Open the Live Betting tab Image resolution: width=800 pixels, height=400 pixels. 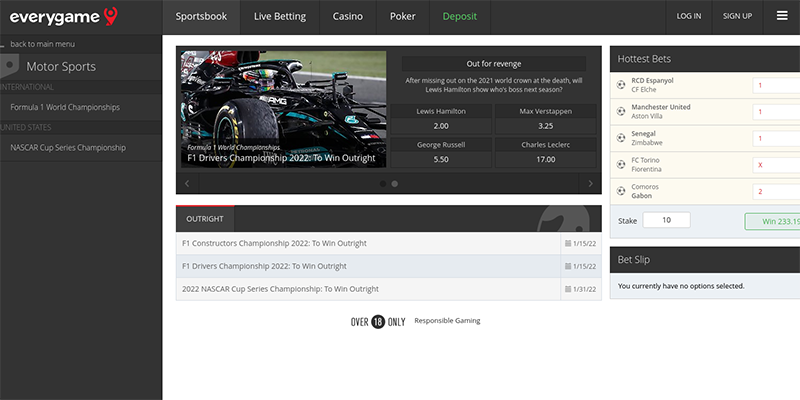(280, 17)
